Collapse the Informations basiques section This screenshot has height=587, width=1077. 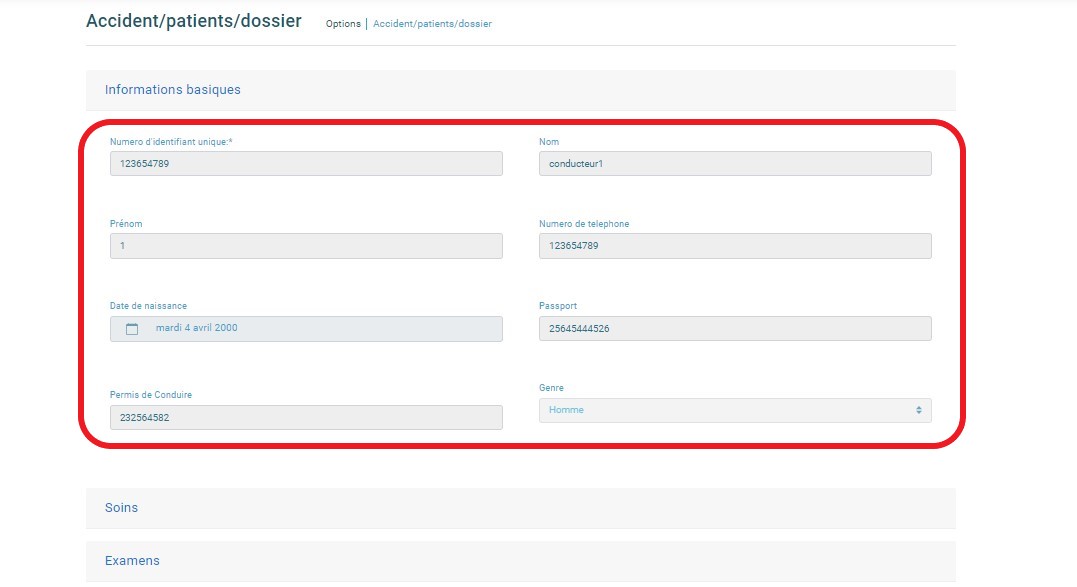click(x=521, y=90)
